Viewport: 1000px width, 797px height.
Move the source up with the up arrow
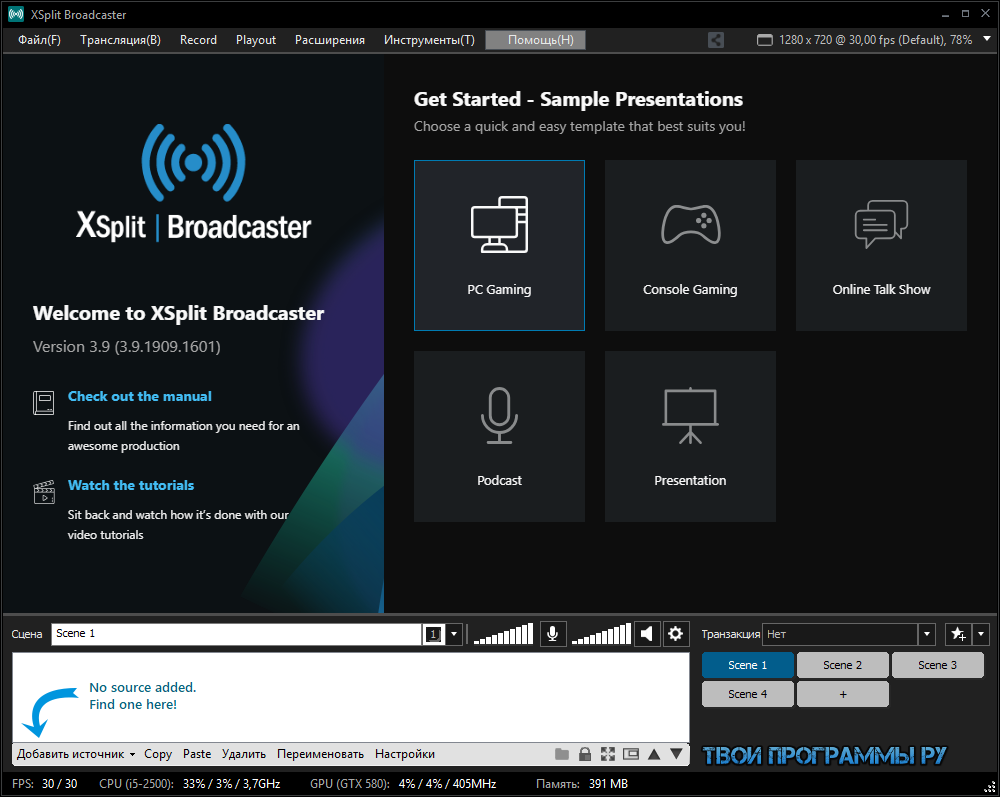654,754
